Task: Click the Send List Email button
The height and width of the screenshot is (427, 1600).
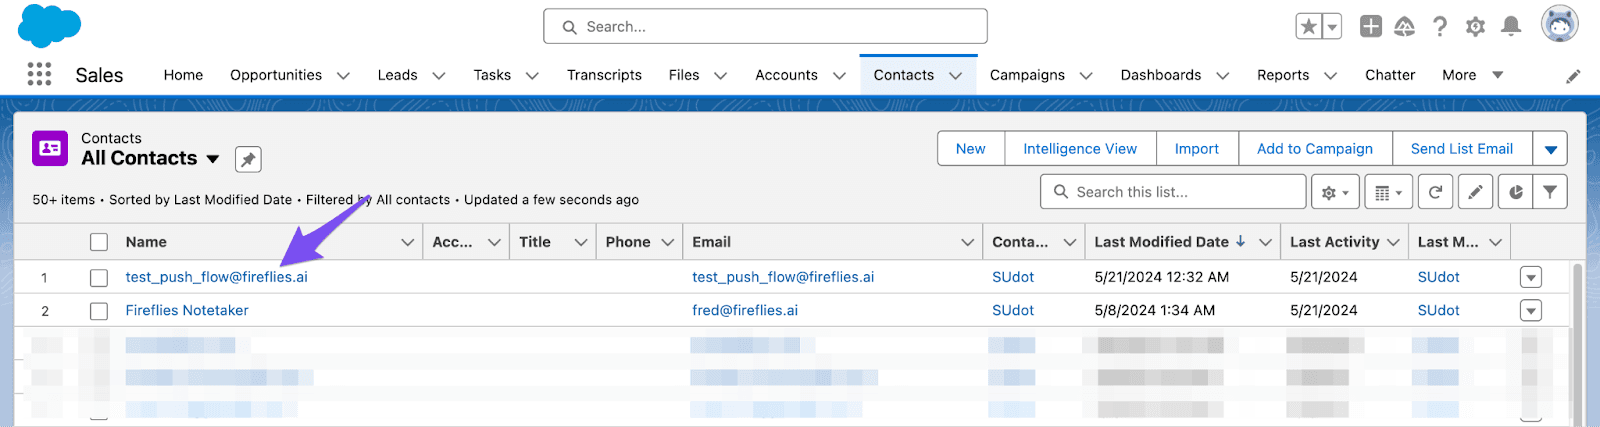Action: pos(1462,149)
